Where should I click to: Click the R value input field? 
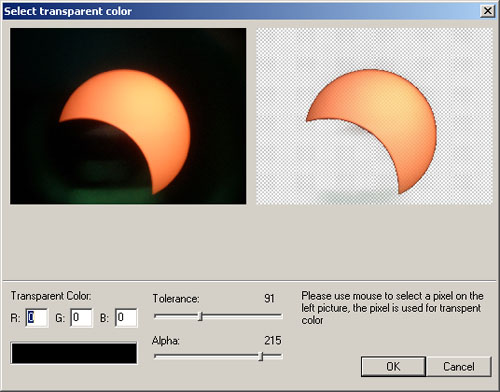(37, 318)
